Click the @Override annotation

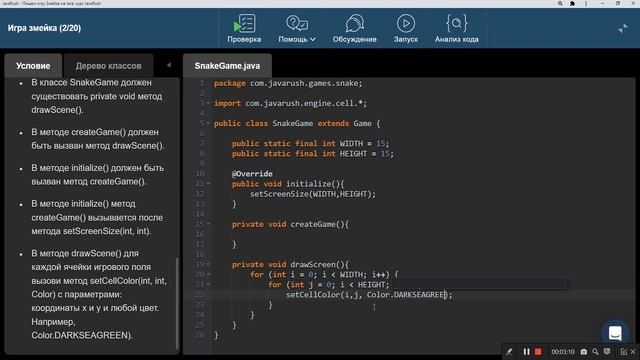coord(252,174)
